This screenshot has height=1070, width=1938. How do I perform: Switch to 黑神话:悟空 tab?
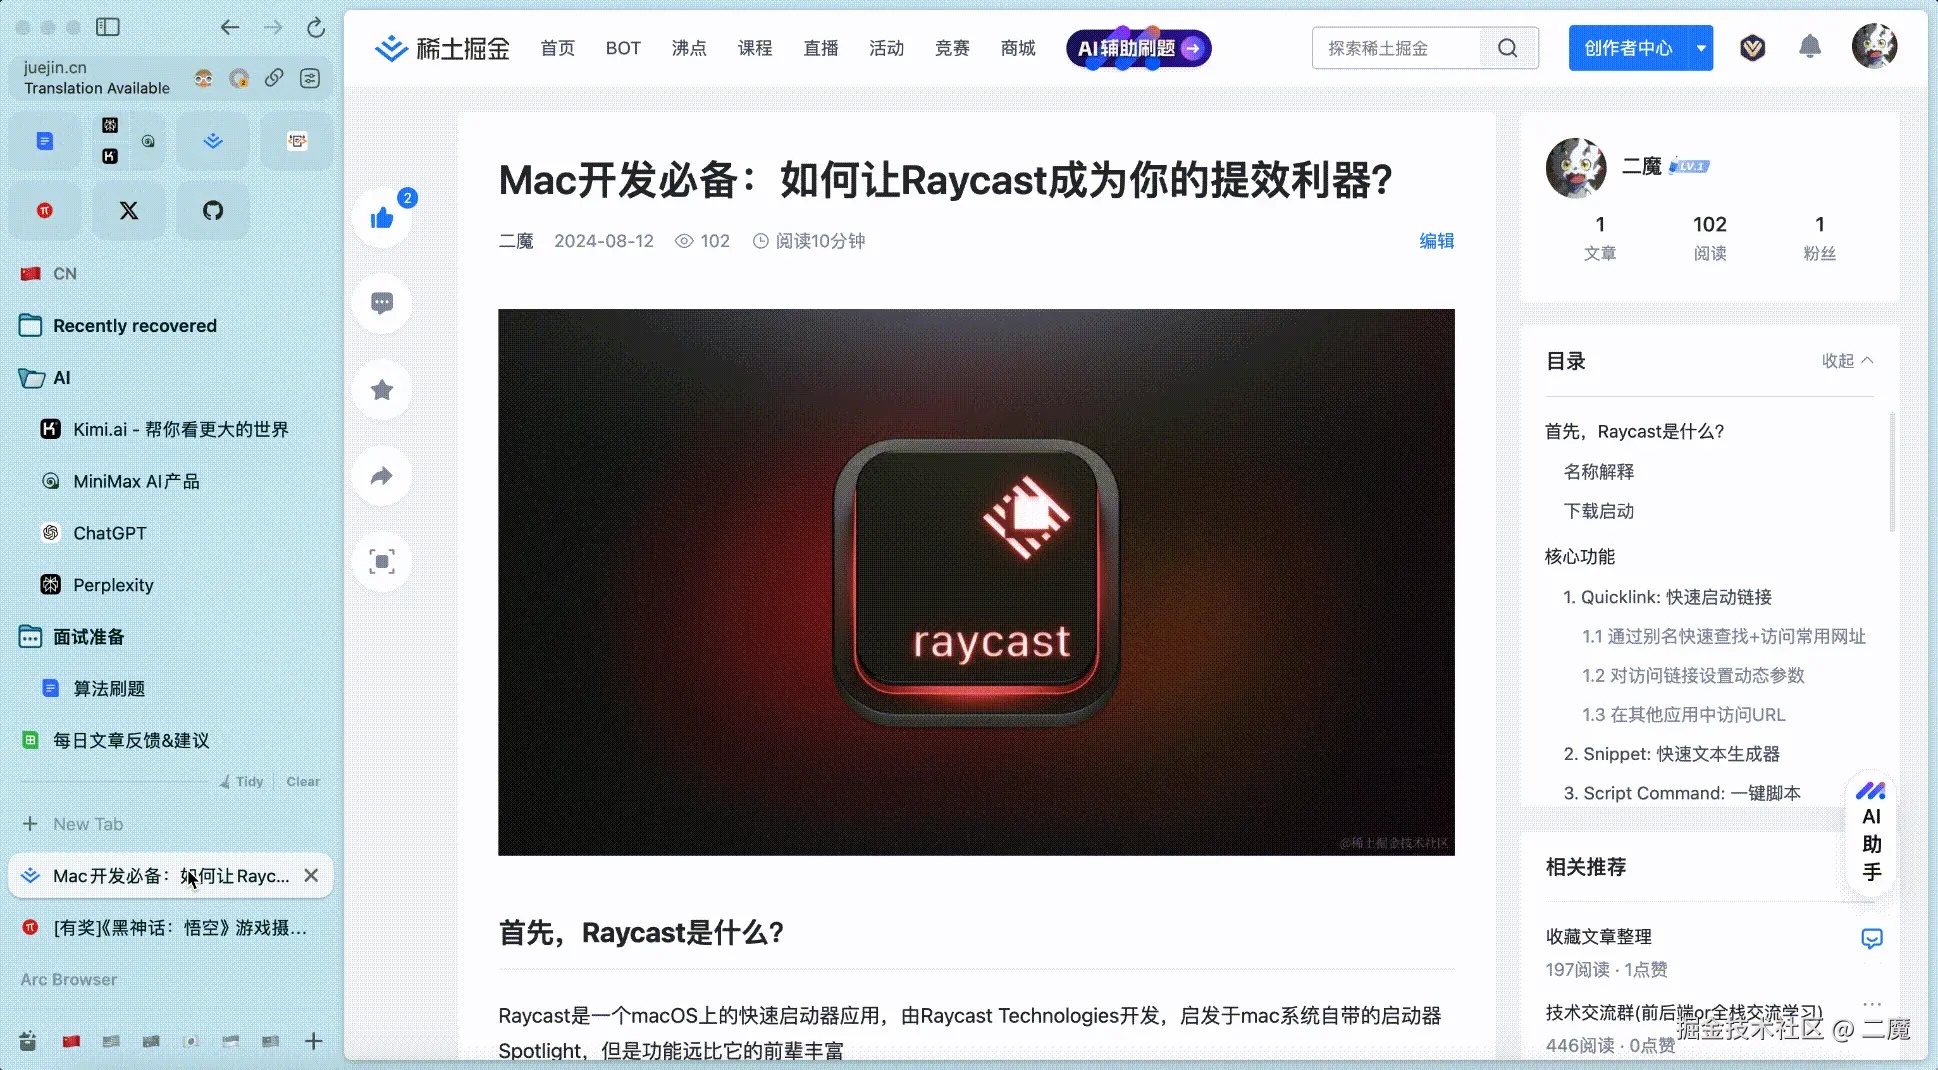pos(170,928)
